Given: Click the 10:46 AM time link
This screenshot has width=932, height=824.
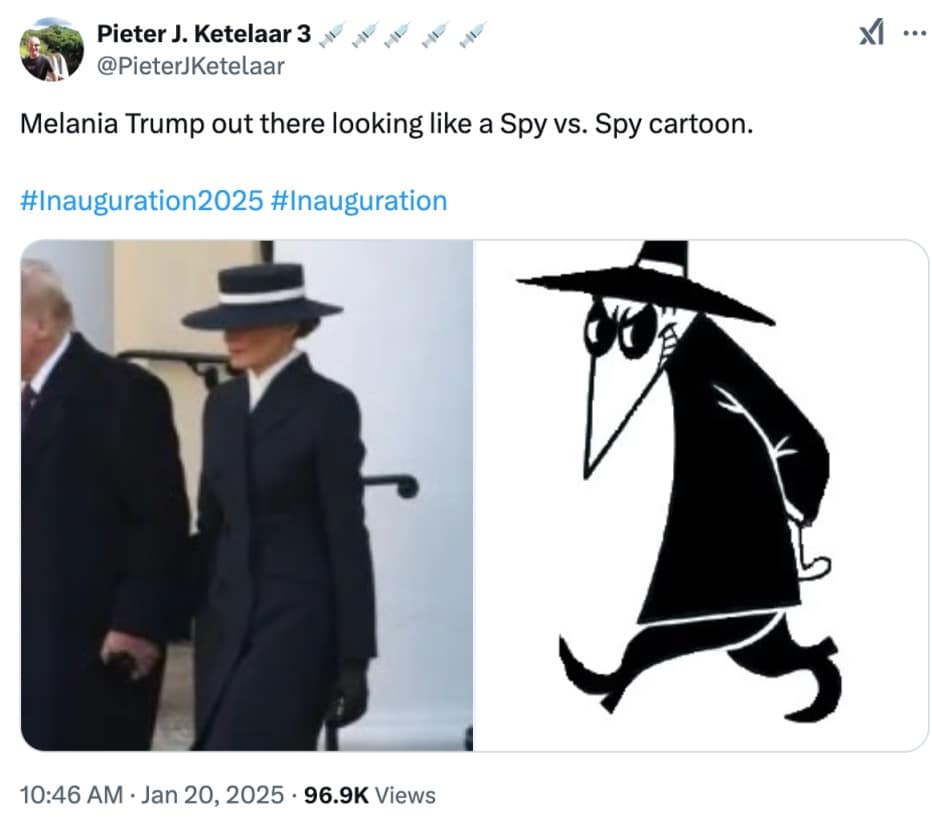Looking at the screenshot, I should (x=68, y=796).
